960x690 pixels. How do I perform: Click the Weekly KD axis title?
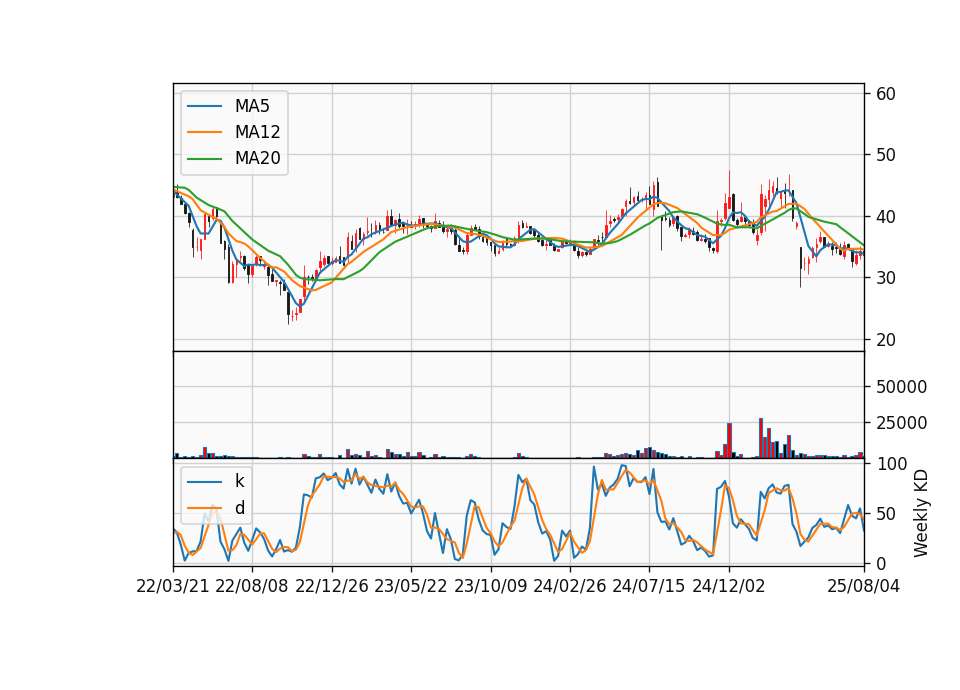[921, 513]
